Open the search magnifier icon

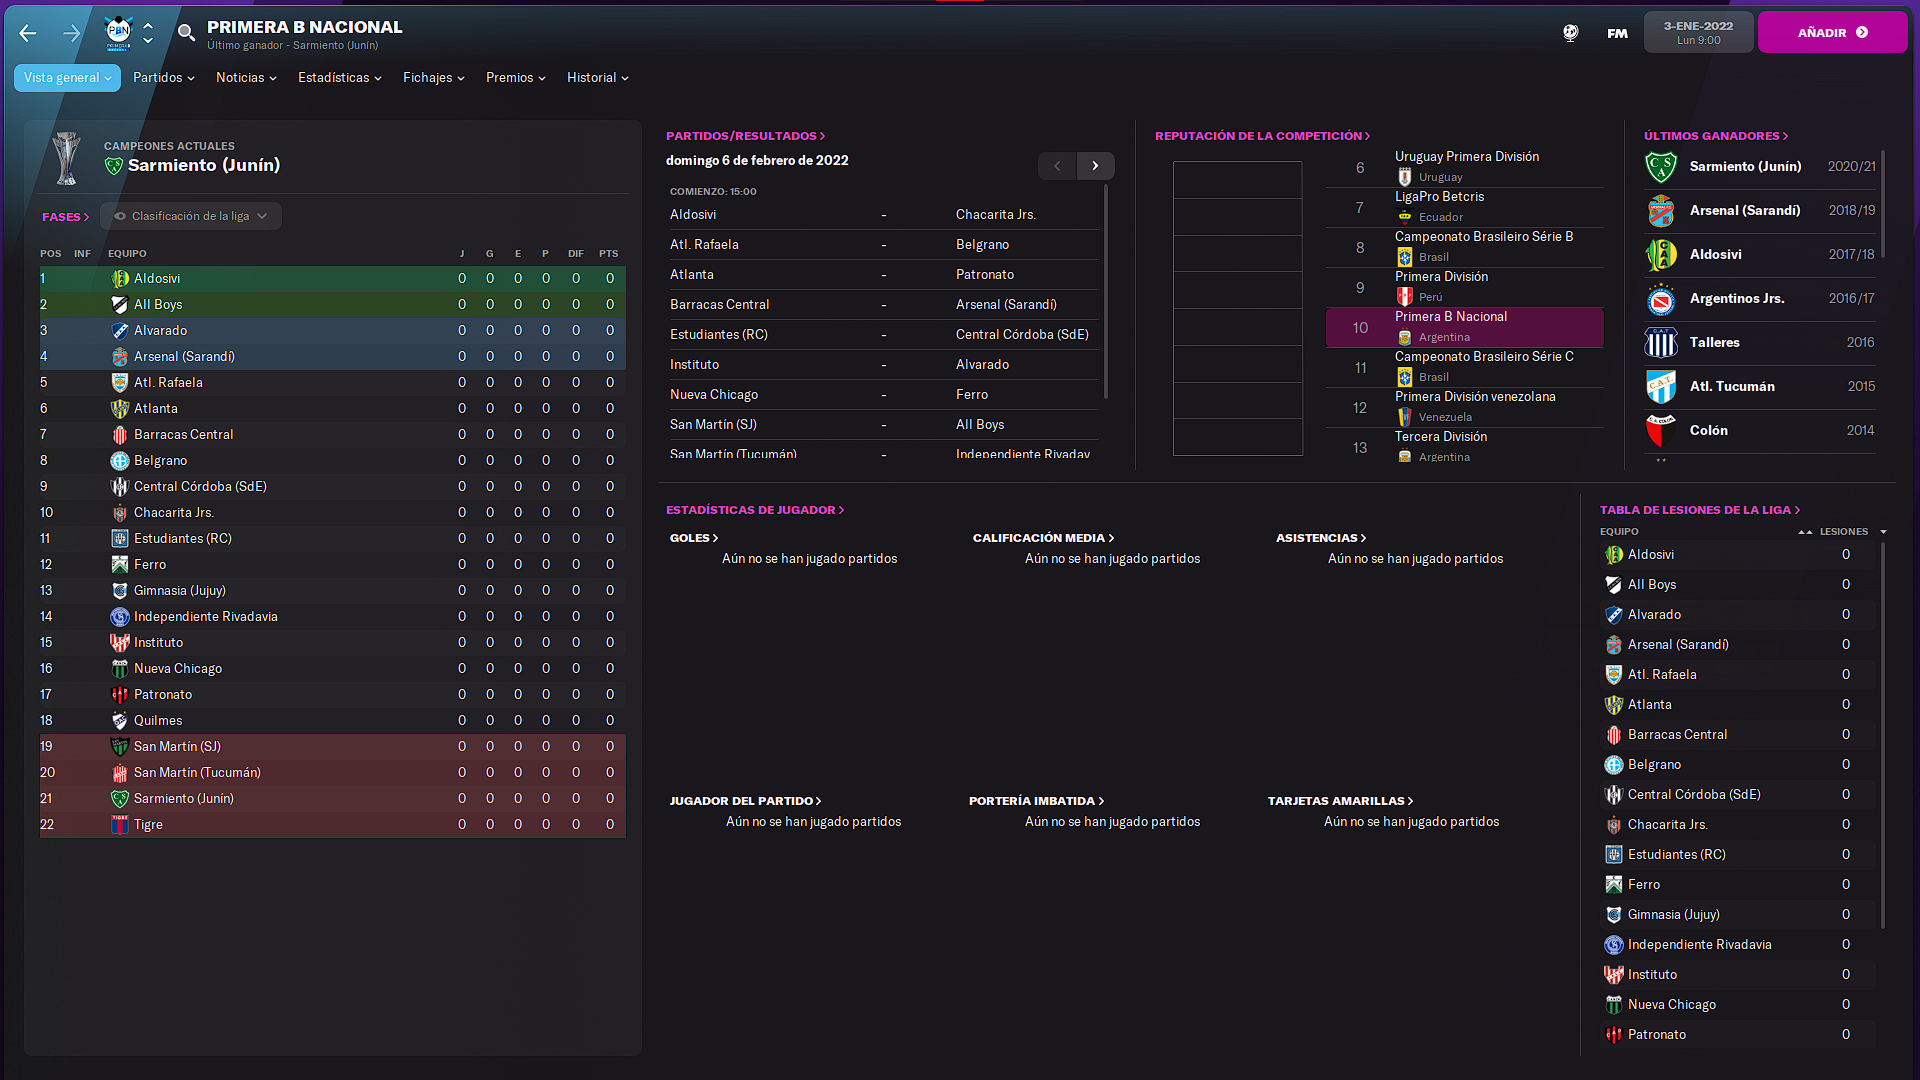[186, 33]
